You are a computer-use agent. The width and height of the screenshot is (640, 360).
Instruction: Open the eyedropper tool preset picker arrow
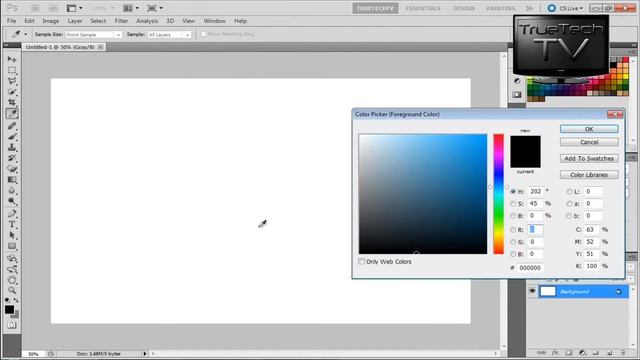[25, 35]
